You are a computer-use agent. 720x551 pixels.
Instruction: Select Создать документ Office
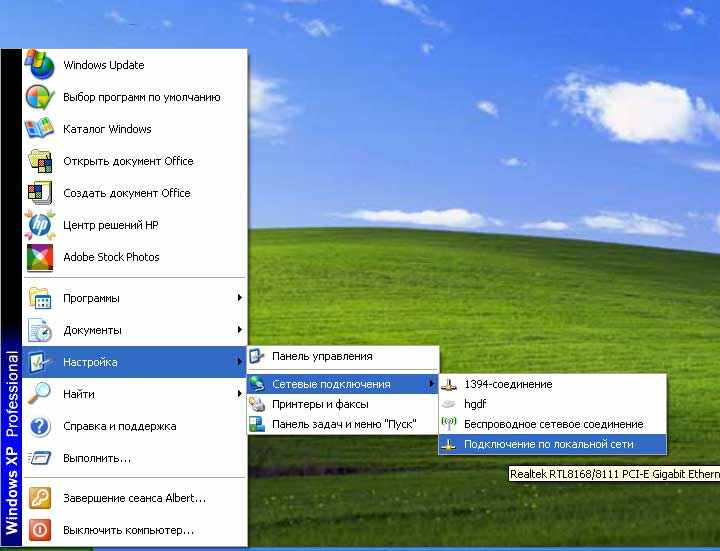(135, 193)
